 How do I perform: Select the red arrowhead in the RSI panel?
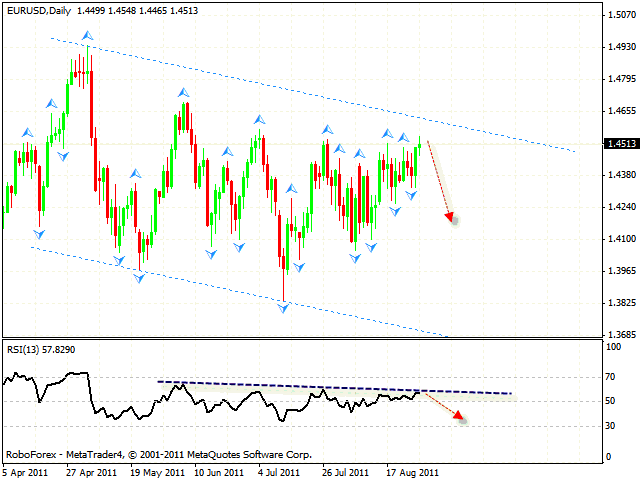coord(460,418)
